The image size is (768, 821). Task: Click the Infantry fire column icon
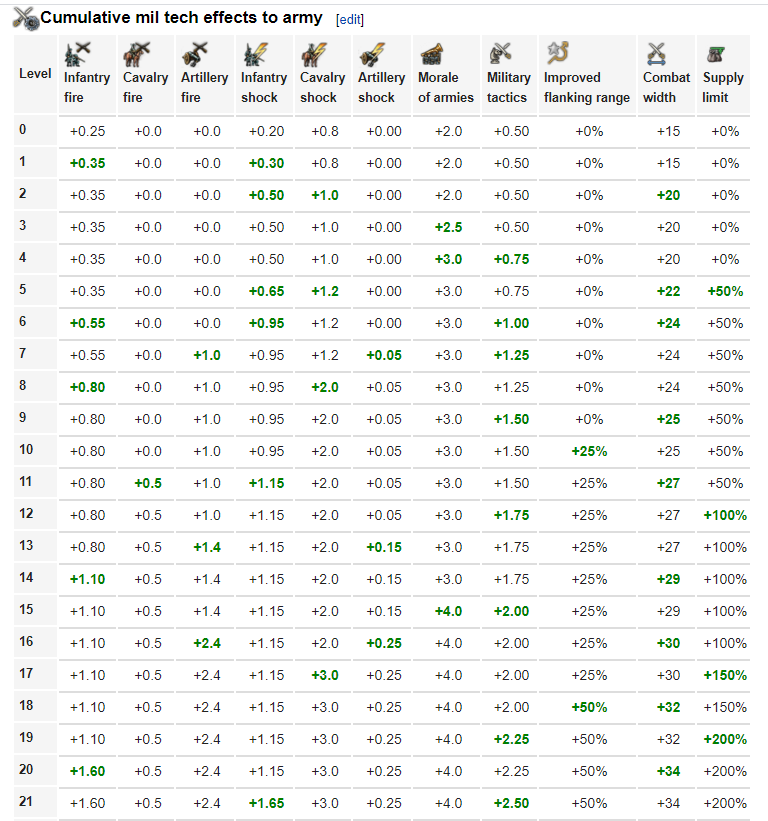pyautogui.click(x=77, y=54)
